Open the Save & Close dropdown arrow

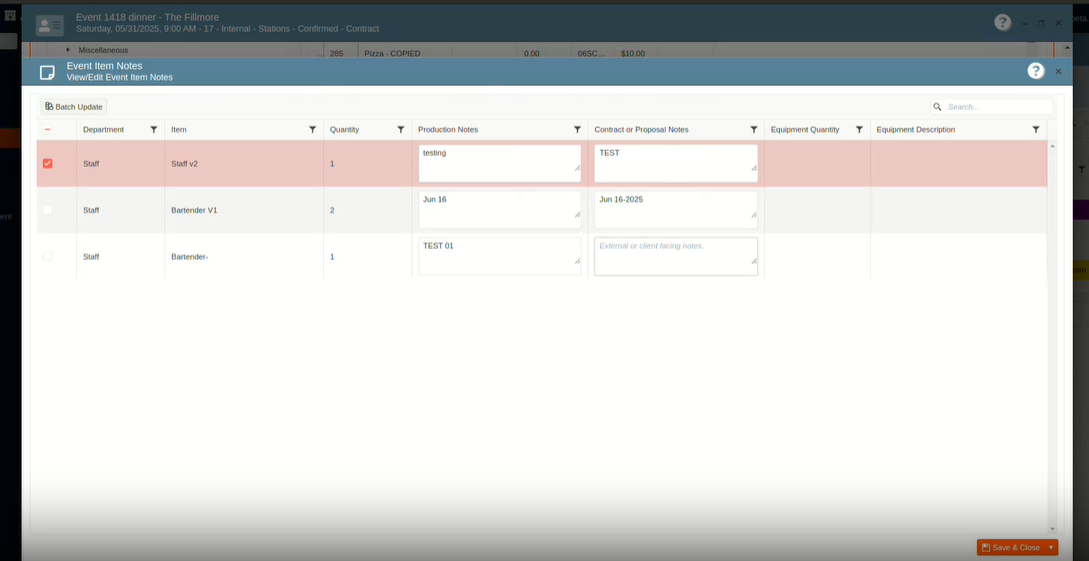click(1051, 548)
